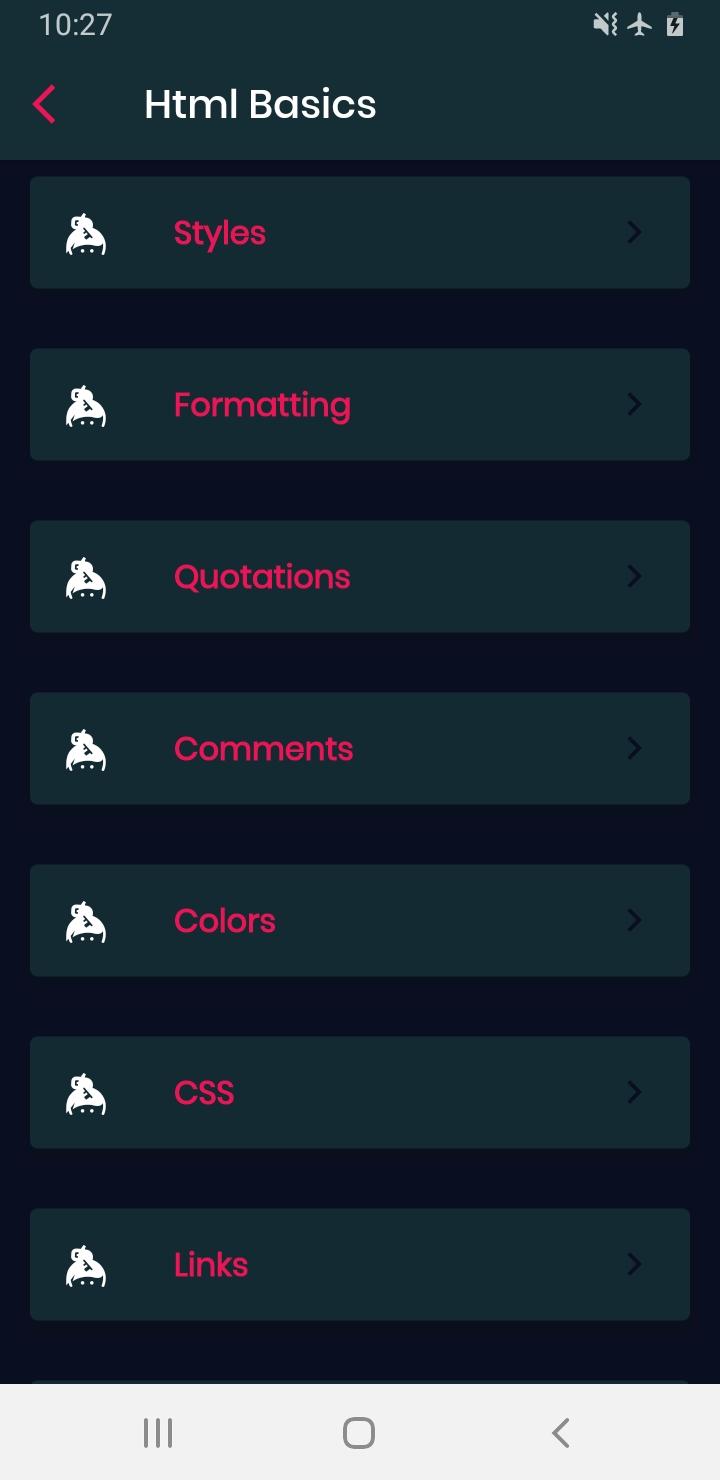Screen dimensions: 720x1480
Task: Select the Formatting lesson label
Action: pos(262,406)
